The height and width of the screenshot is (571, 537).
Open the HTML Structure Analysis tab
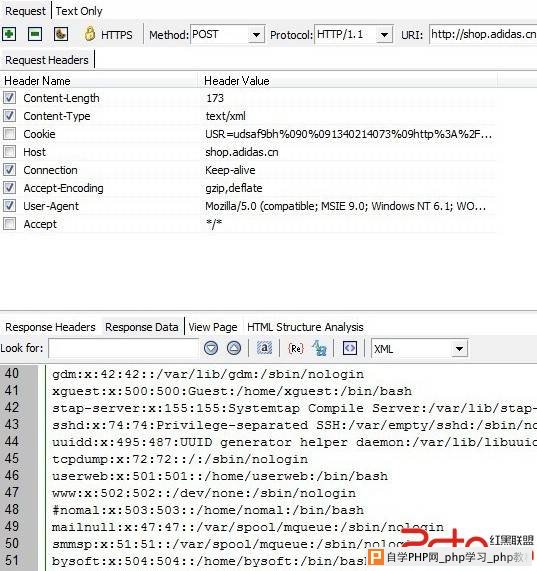(305, 327)
